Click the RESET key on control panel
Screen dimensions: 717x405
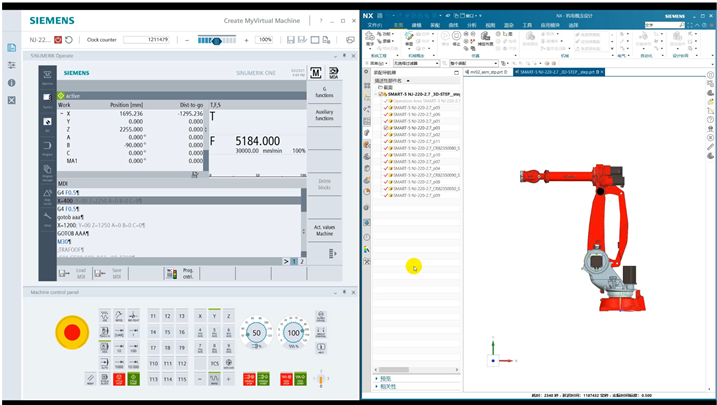click(x=91, y=379)
